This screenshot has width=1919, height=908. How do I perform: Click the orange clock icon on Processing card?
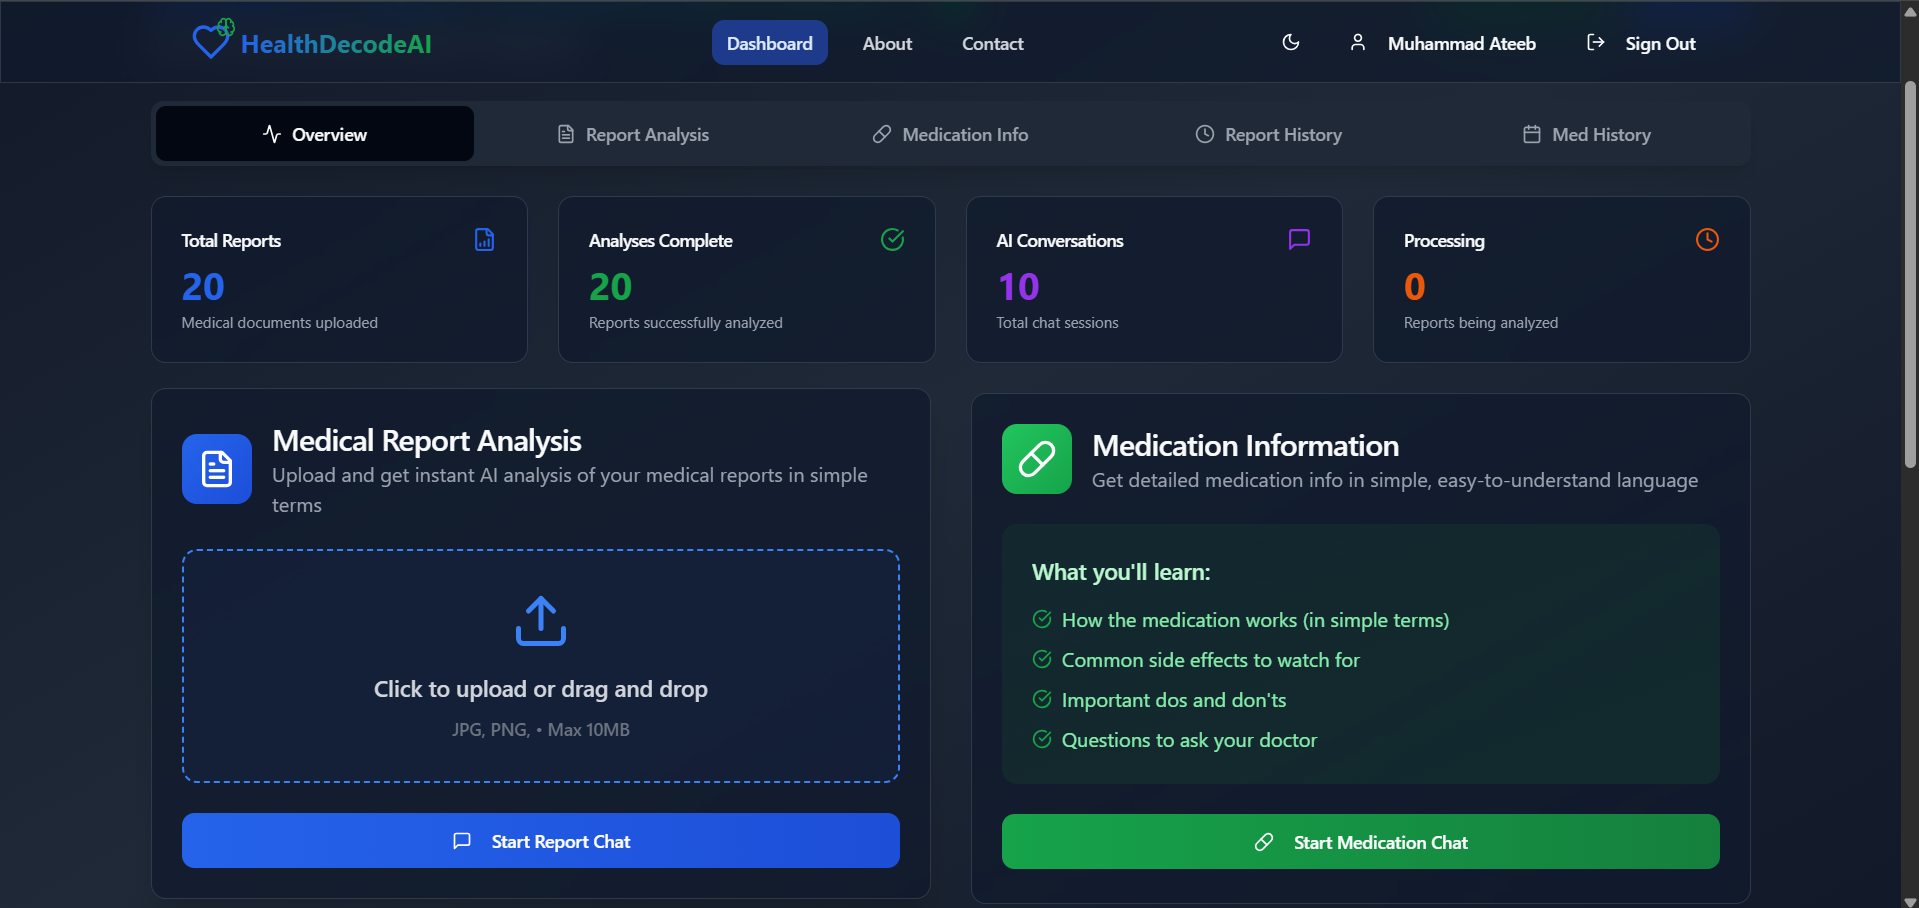1706,239
